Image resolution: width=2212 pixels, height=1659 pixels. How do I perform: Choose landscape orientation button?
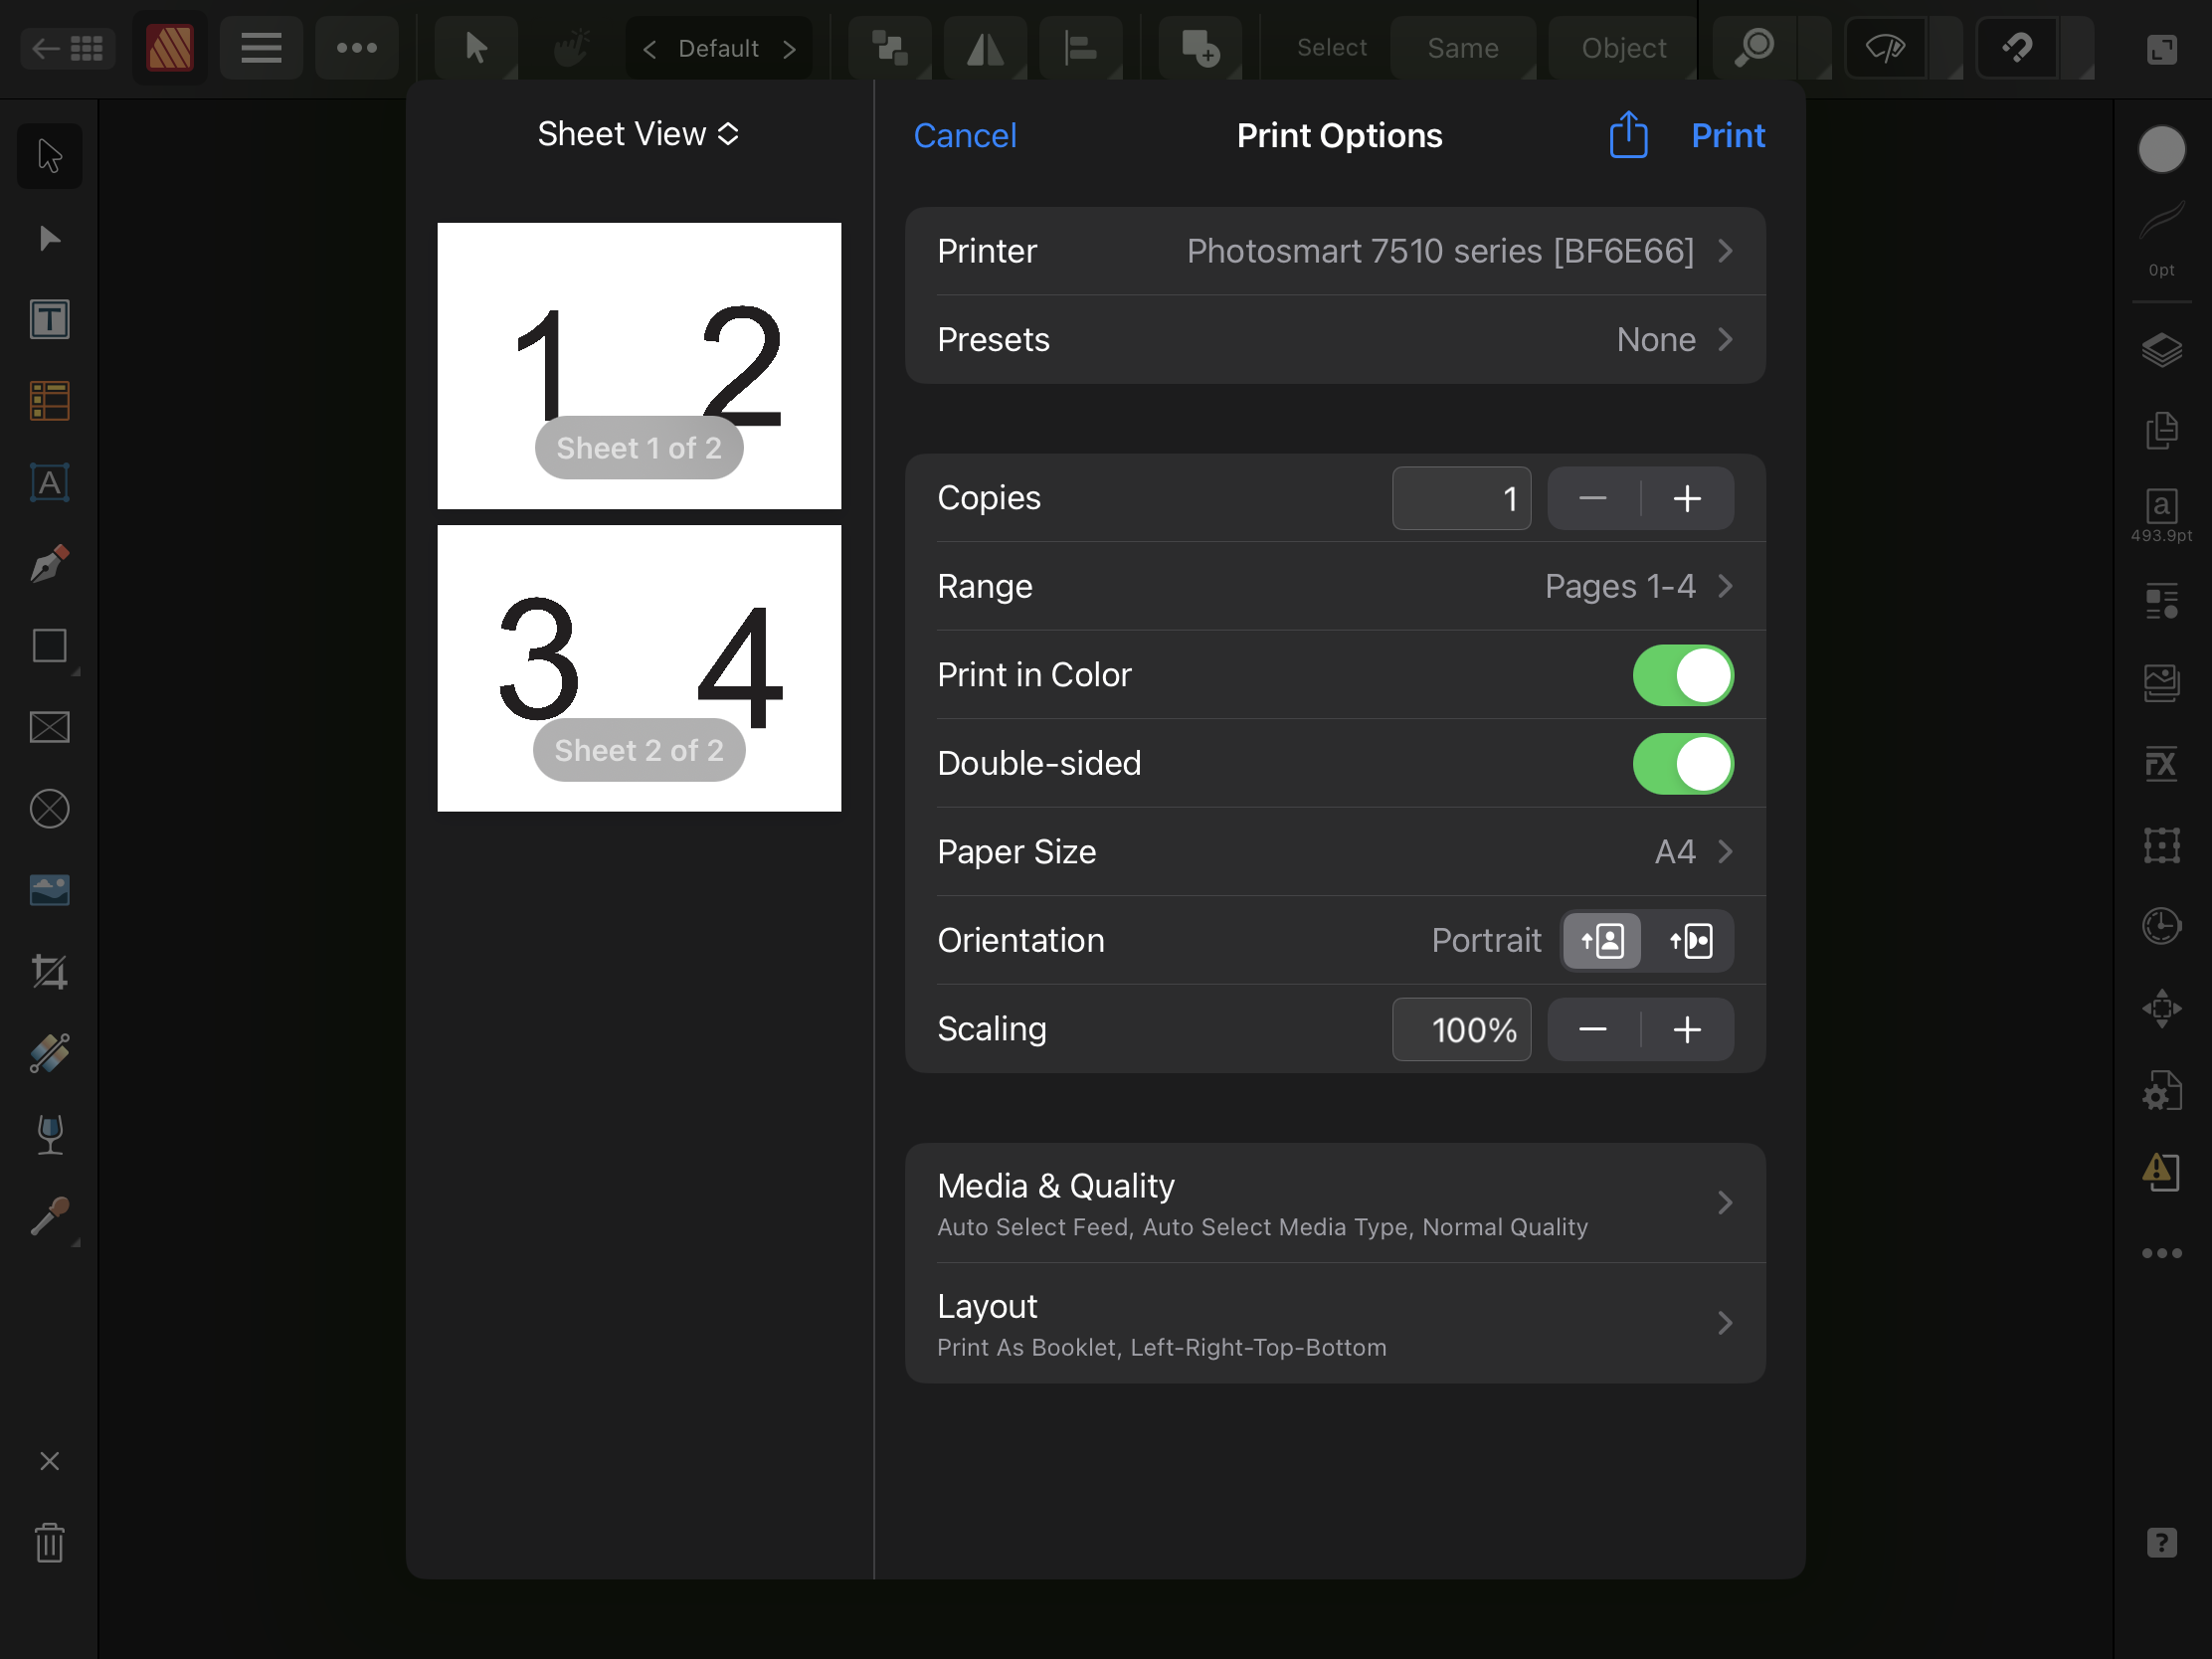click(x=1691, y=940)
